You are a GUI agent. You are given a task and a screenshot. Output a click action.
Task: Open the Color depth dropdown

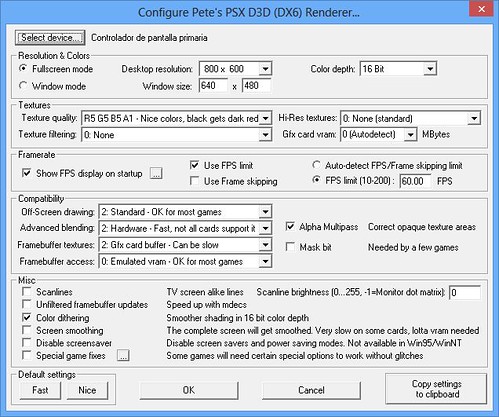click(x=398, y=69)
